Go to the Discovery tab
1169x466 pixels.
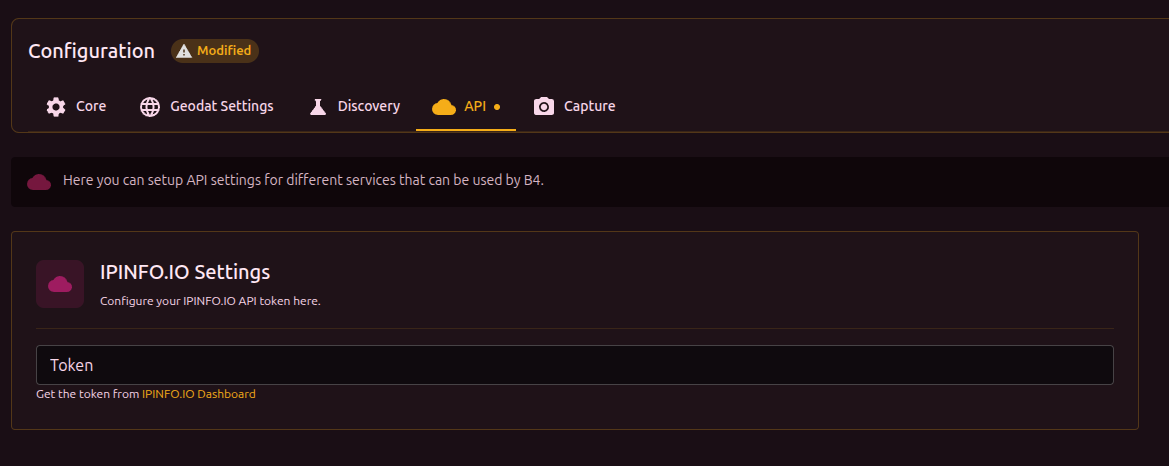click(x=368, y=106)
